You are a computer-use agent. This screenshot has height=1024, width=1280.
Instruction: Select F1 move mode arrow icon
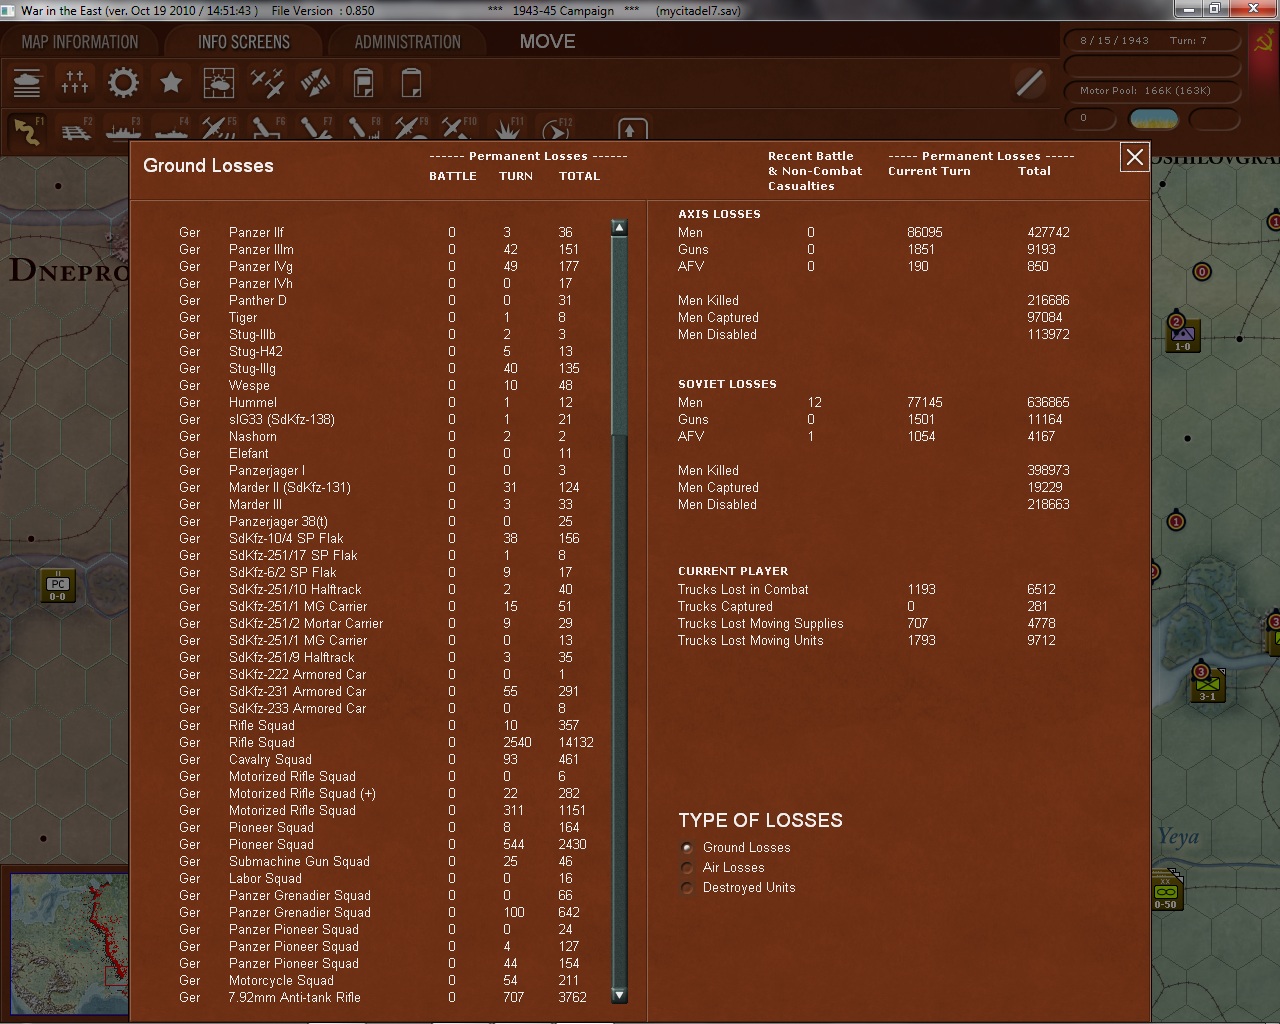click(x=27, y=130)
